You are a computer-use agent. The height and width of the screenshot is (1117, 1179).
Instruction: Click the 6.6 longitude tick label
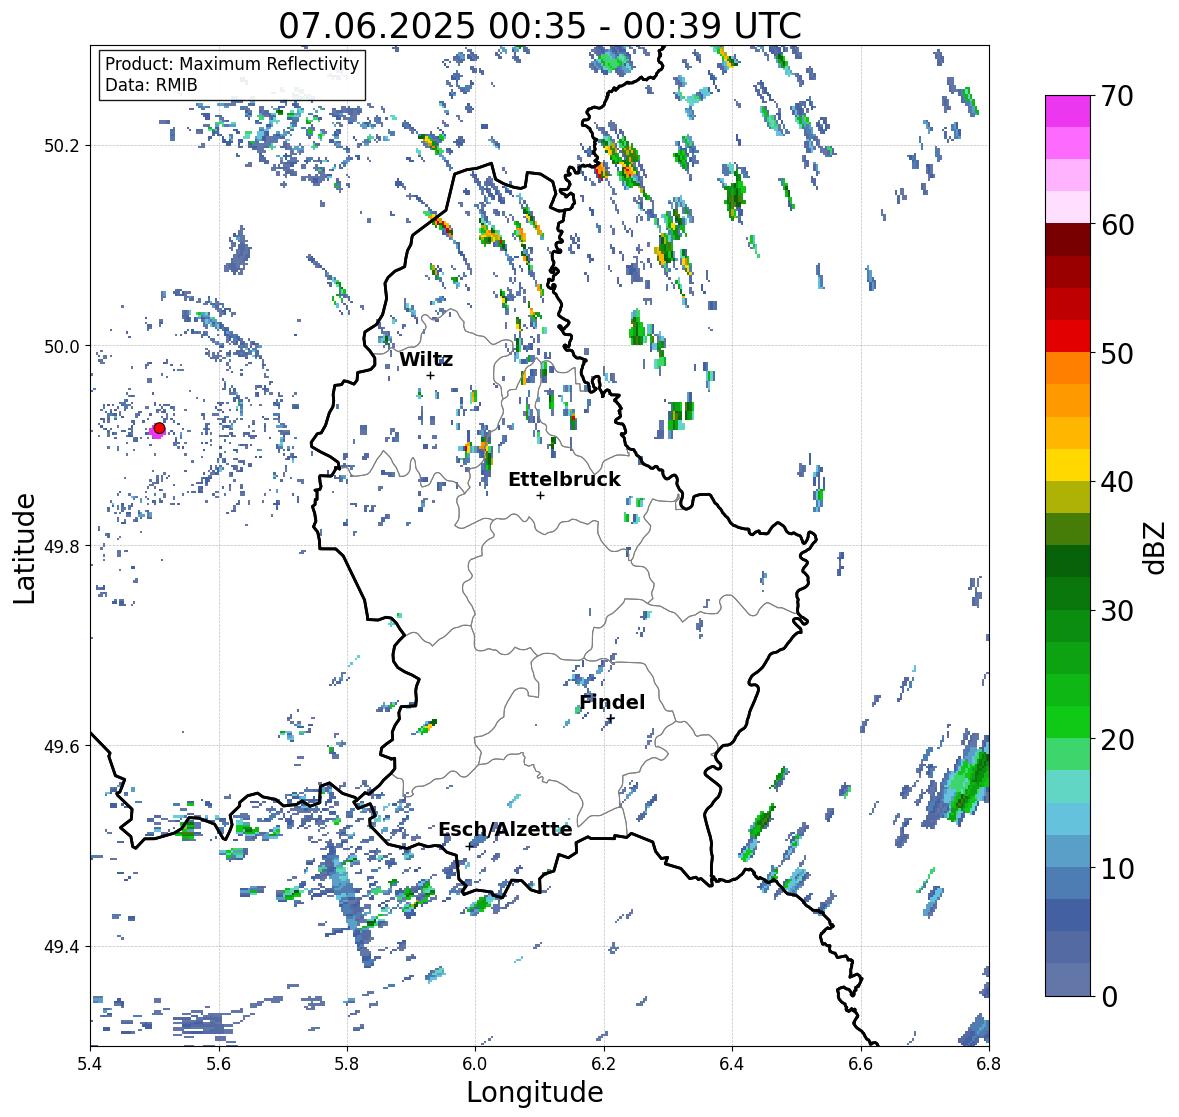click(861, 1064)
